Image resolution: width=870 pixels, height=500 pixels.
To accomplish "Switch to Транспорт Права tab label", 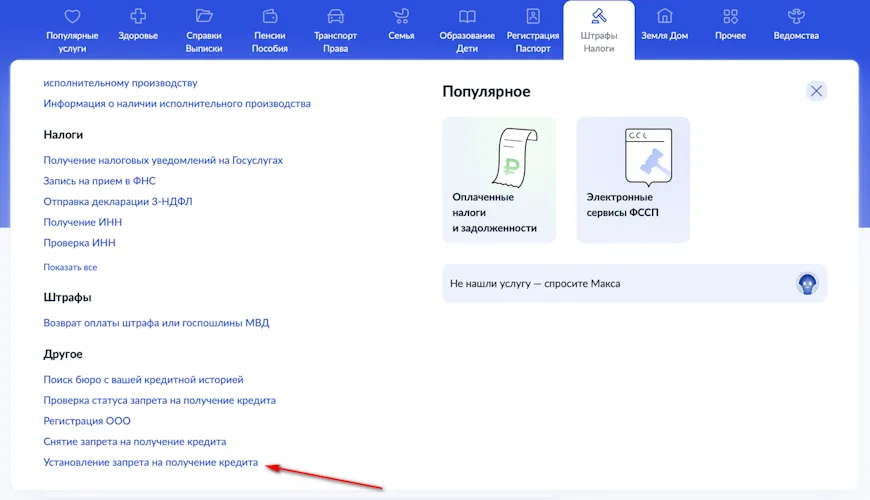I will click(335, 42).
